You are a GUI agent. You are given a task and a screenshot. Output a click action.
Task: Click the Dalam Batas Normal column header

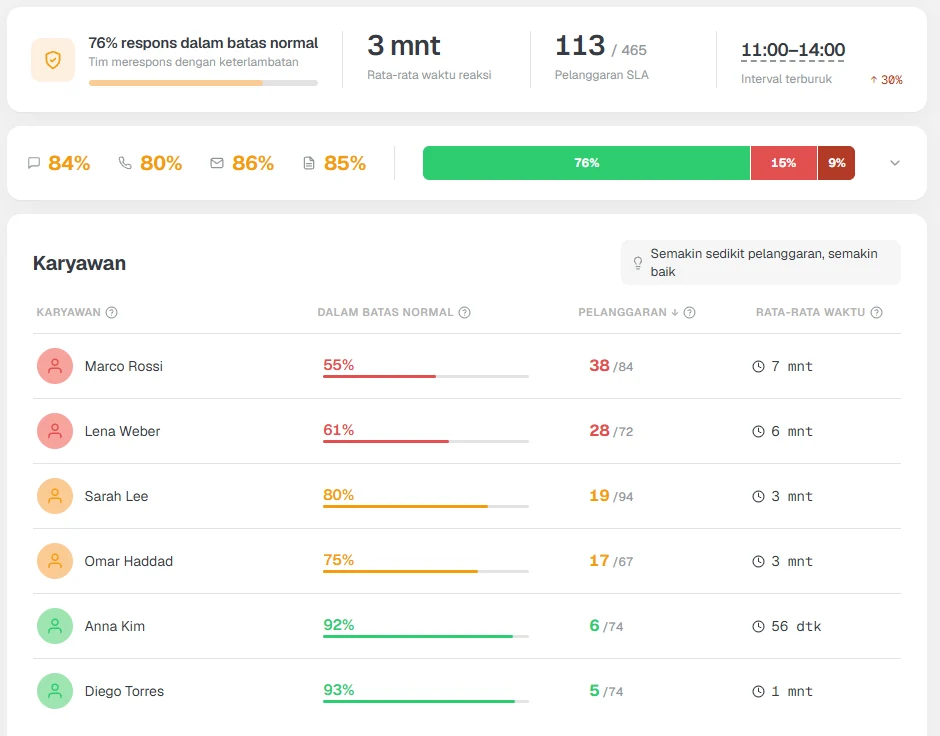385,312
